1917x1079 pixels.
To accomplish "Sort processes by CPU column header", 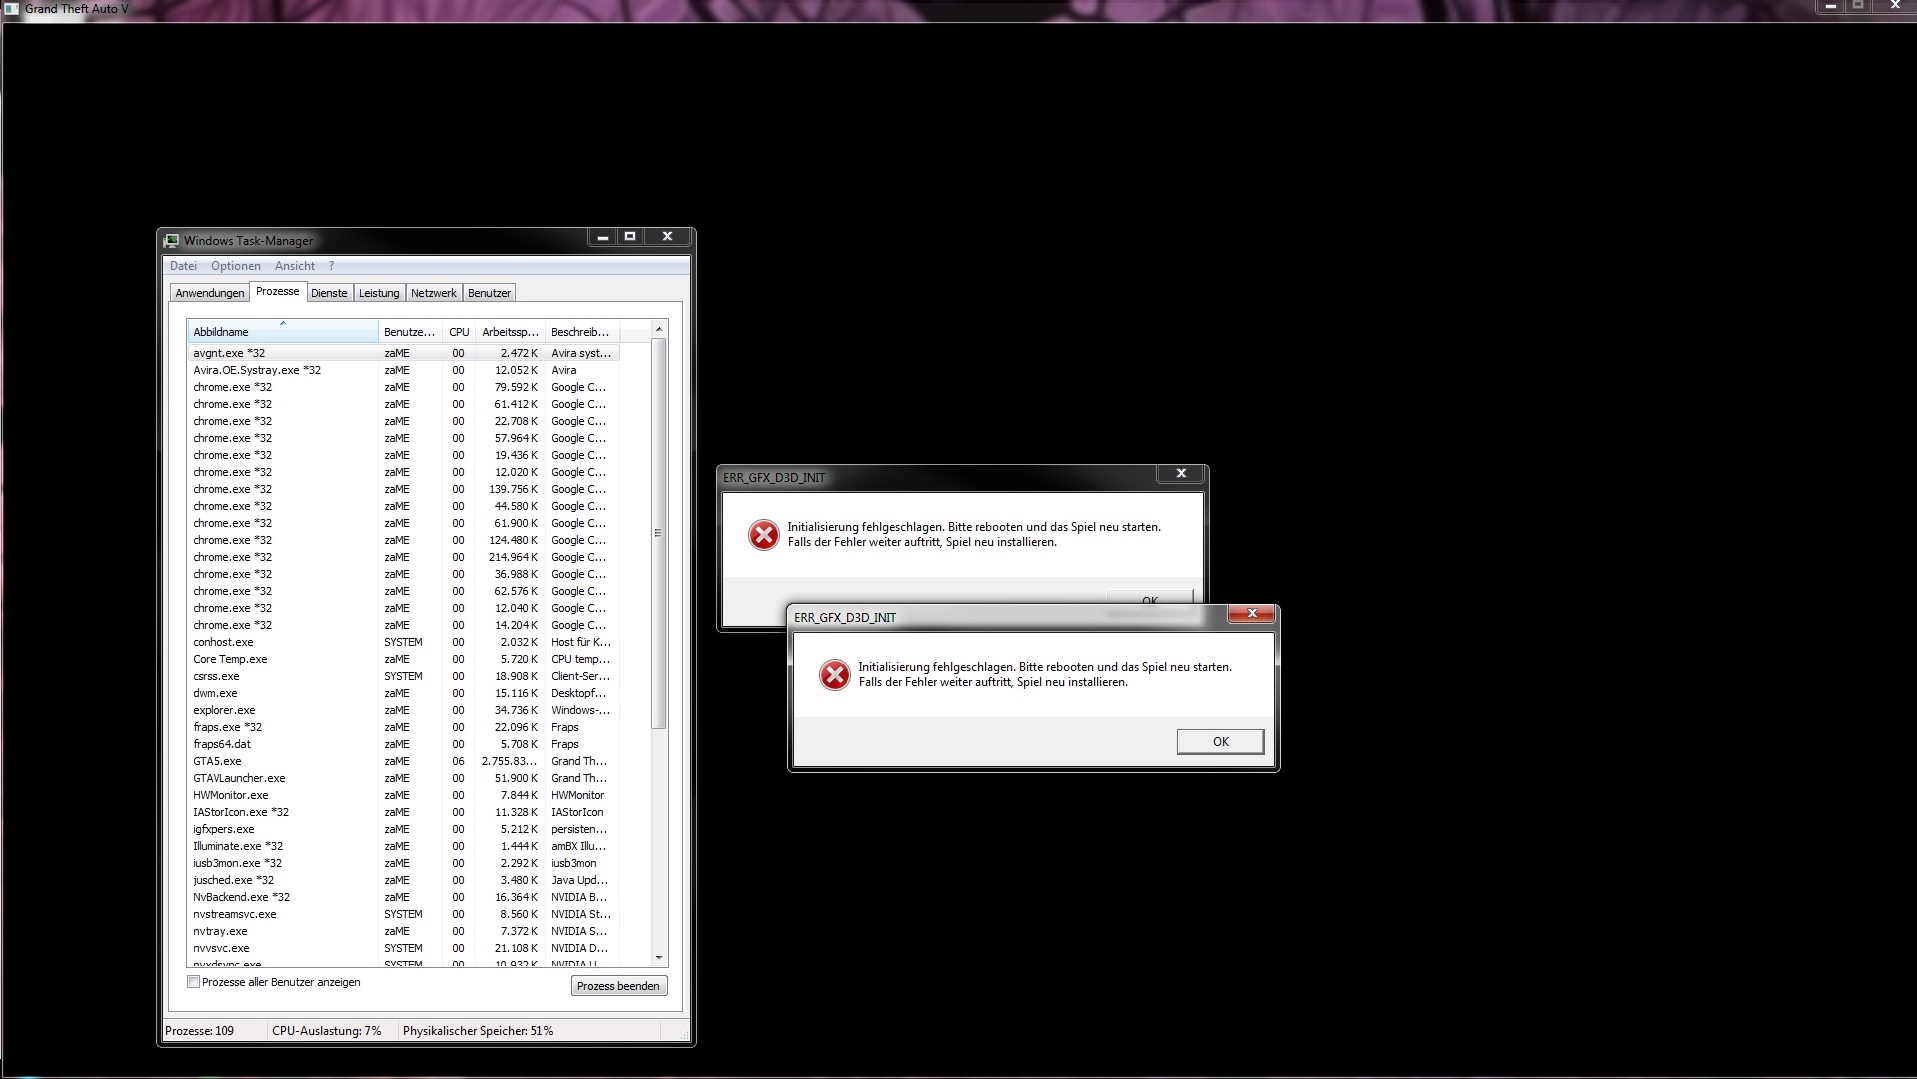I will (x=459, y=332).
